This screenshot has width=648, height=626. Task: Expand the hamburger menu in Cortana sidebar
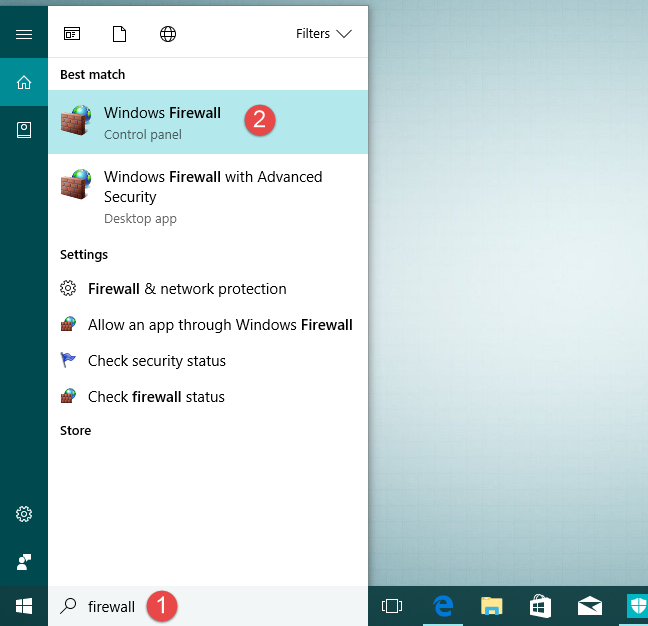point(24,34)
